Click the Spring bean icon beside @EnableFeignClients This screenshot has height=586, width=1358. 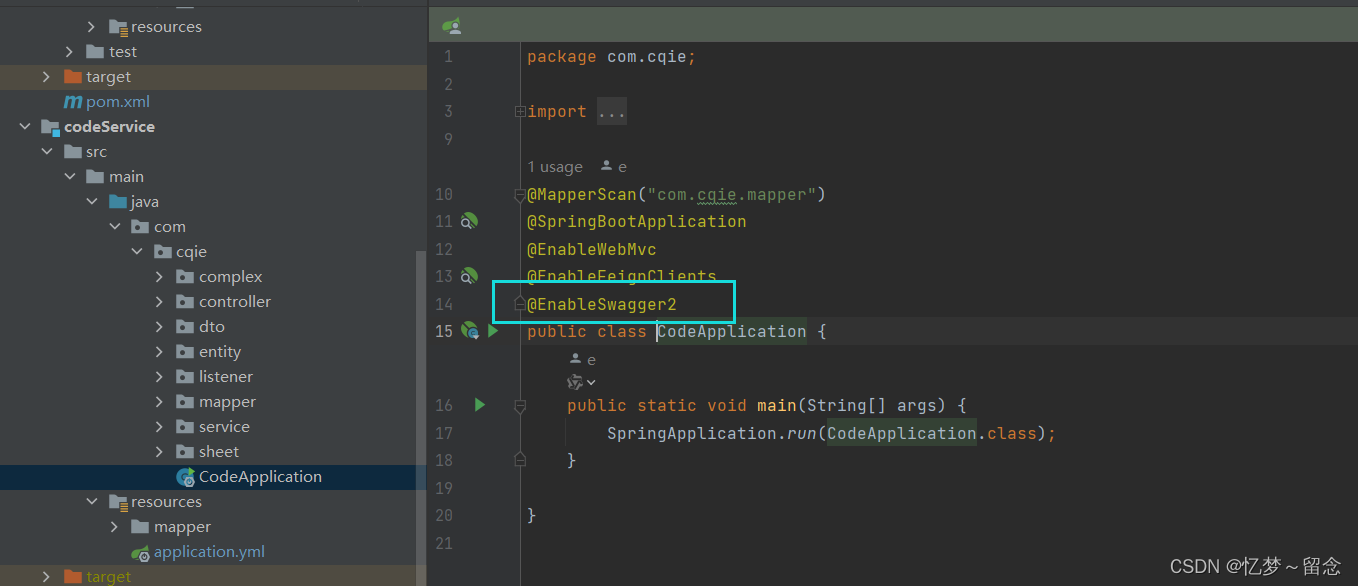point(470,276)
